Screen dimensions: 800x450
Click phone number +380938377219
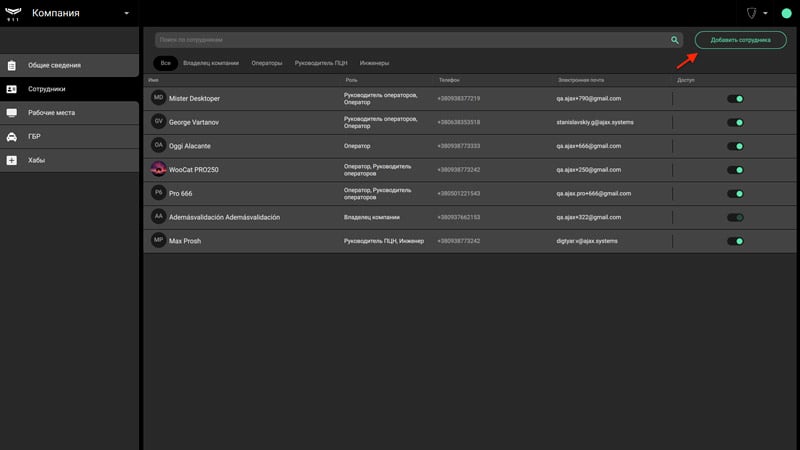(x=459, y=98)
